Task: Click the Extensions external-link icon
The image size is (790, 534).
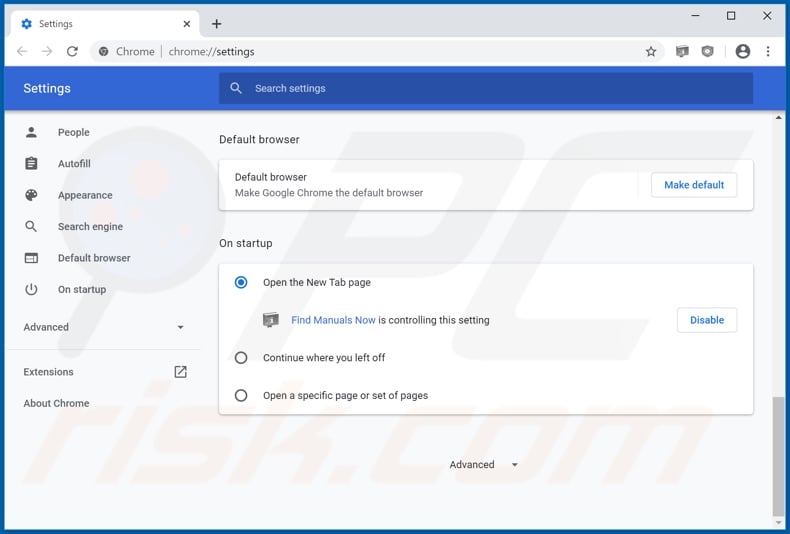Action: 180,372
